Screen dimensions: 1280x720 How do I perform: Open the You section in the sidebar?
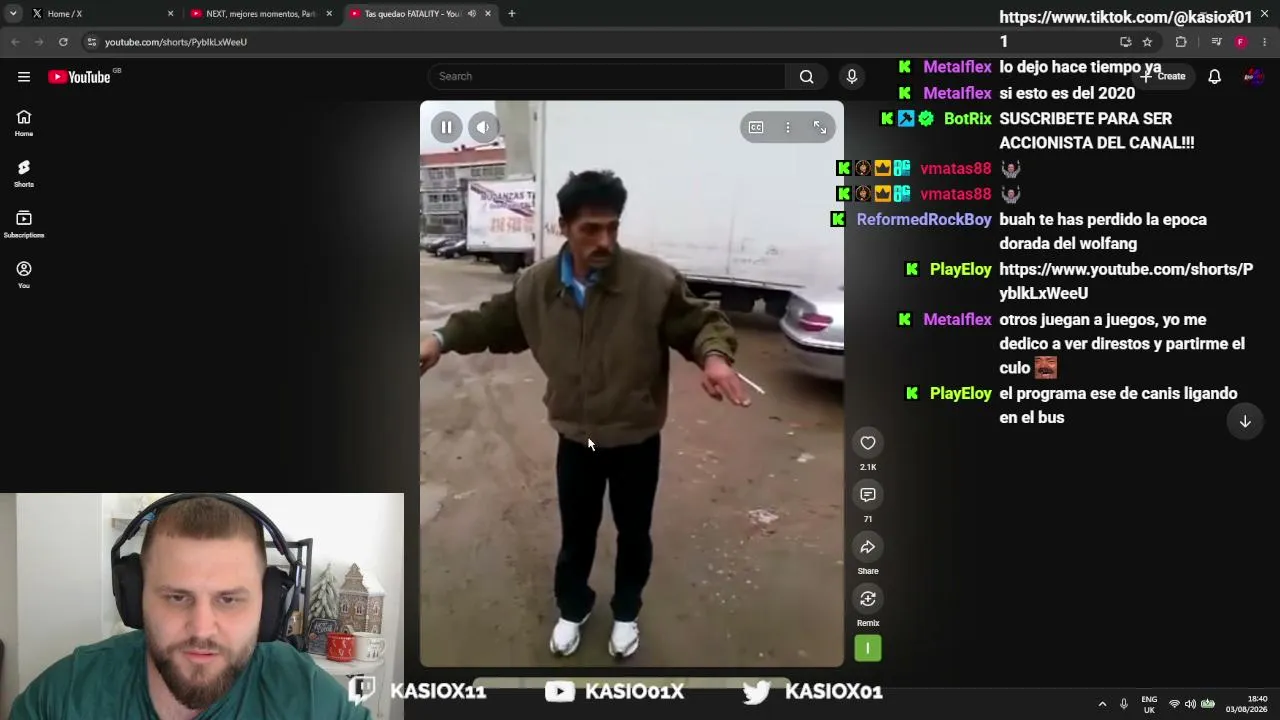pos(24,275)
